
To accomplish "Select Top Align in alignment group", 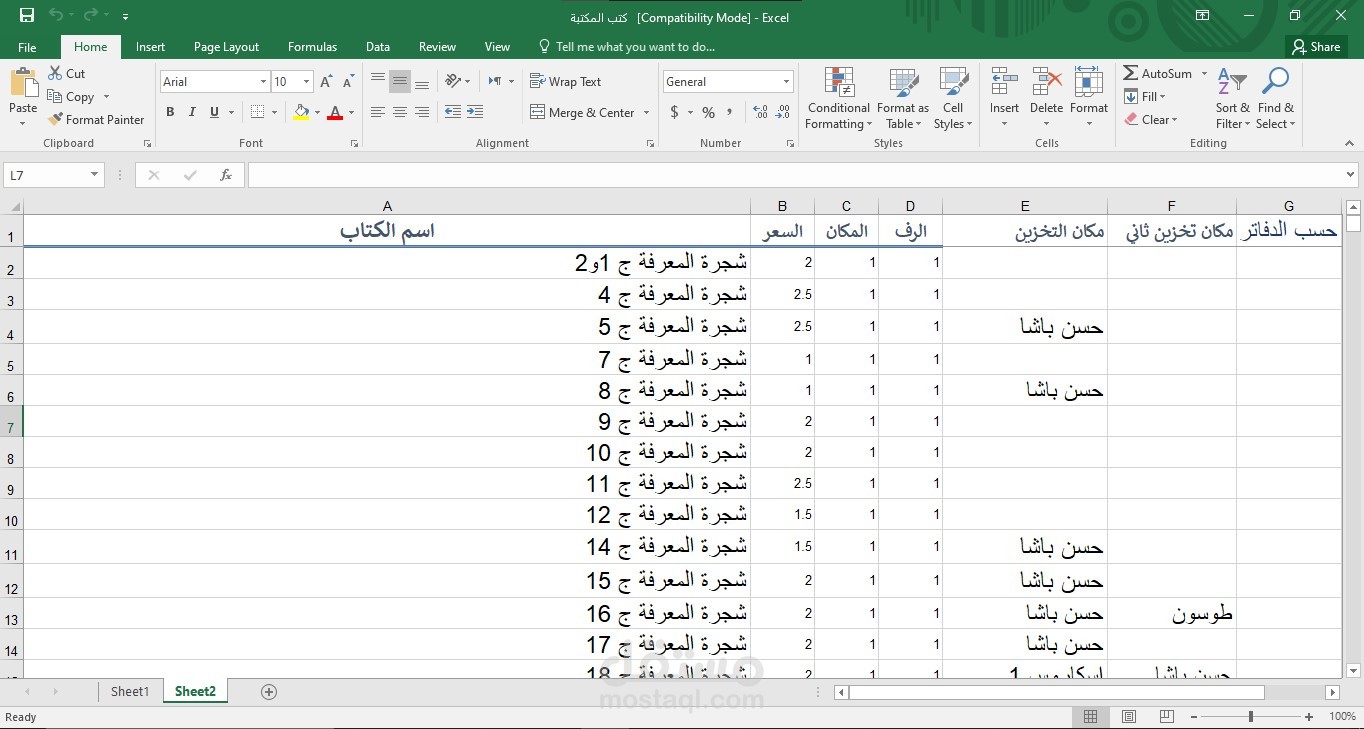I will (x=378, y=81).
